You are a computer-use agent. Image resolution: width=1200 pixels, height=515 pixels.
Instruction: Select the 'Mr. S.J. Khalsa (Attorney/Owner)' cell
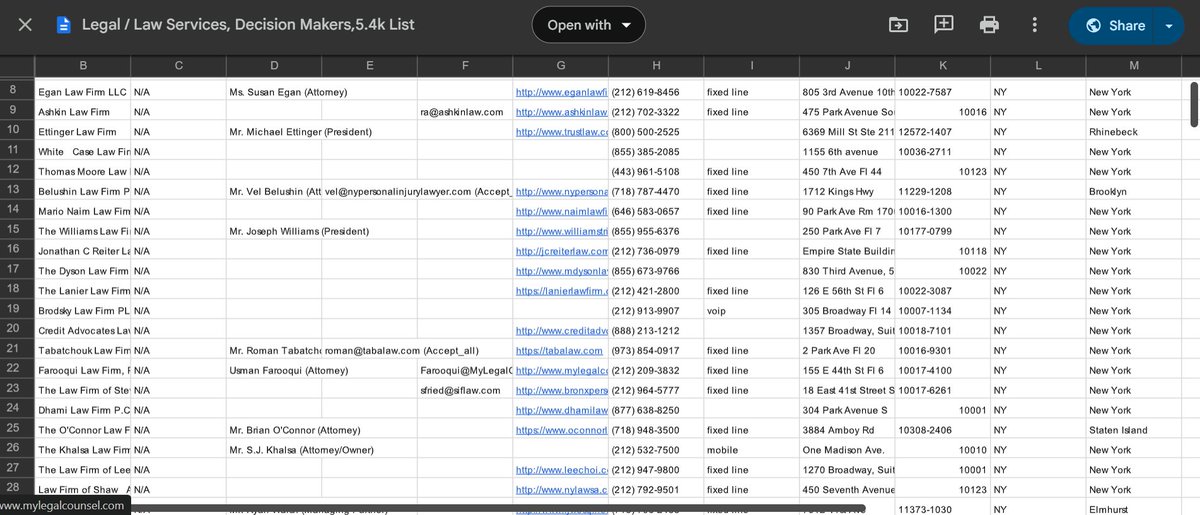pyautogui.click(x=300, y=450)
